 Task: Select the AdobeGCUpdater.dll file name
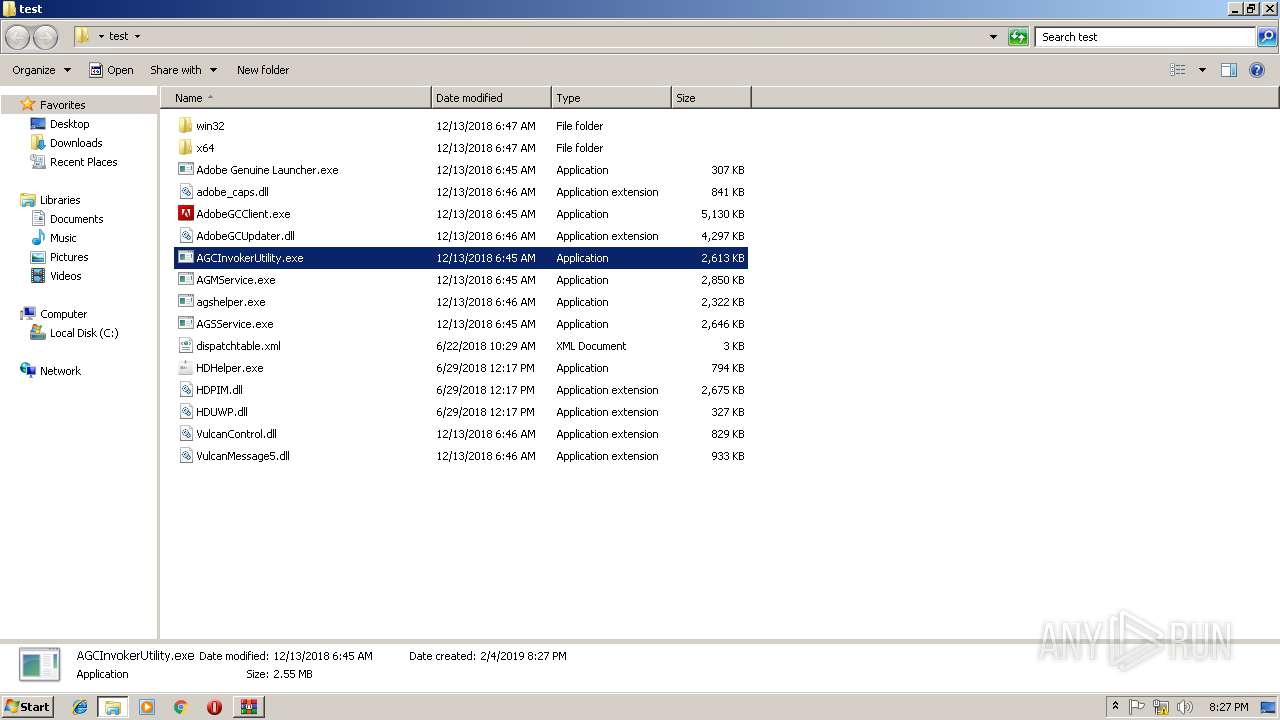point(245,236)
